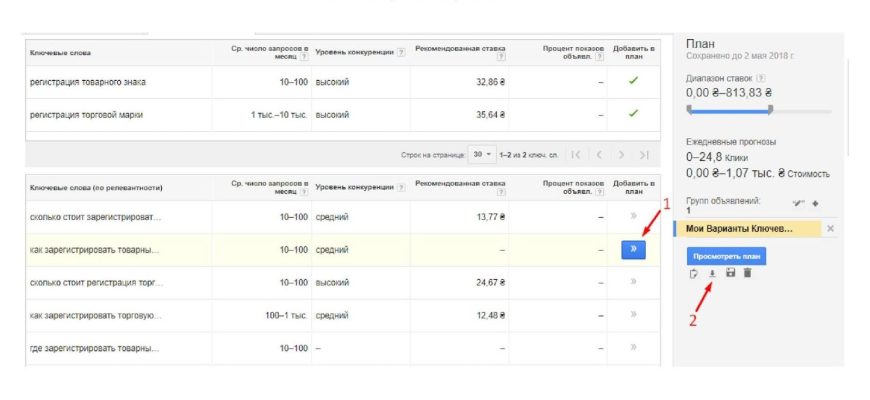Add 'как зарегистрировать торговую...' keyword to plan
Image resolution: width=870 pixels, height=400 pixels.
point(632,315)
